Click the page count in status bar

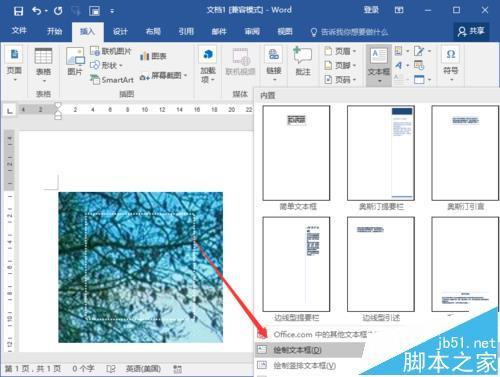33,369
